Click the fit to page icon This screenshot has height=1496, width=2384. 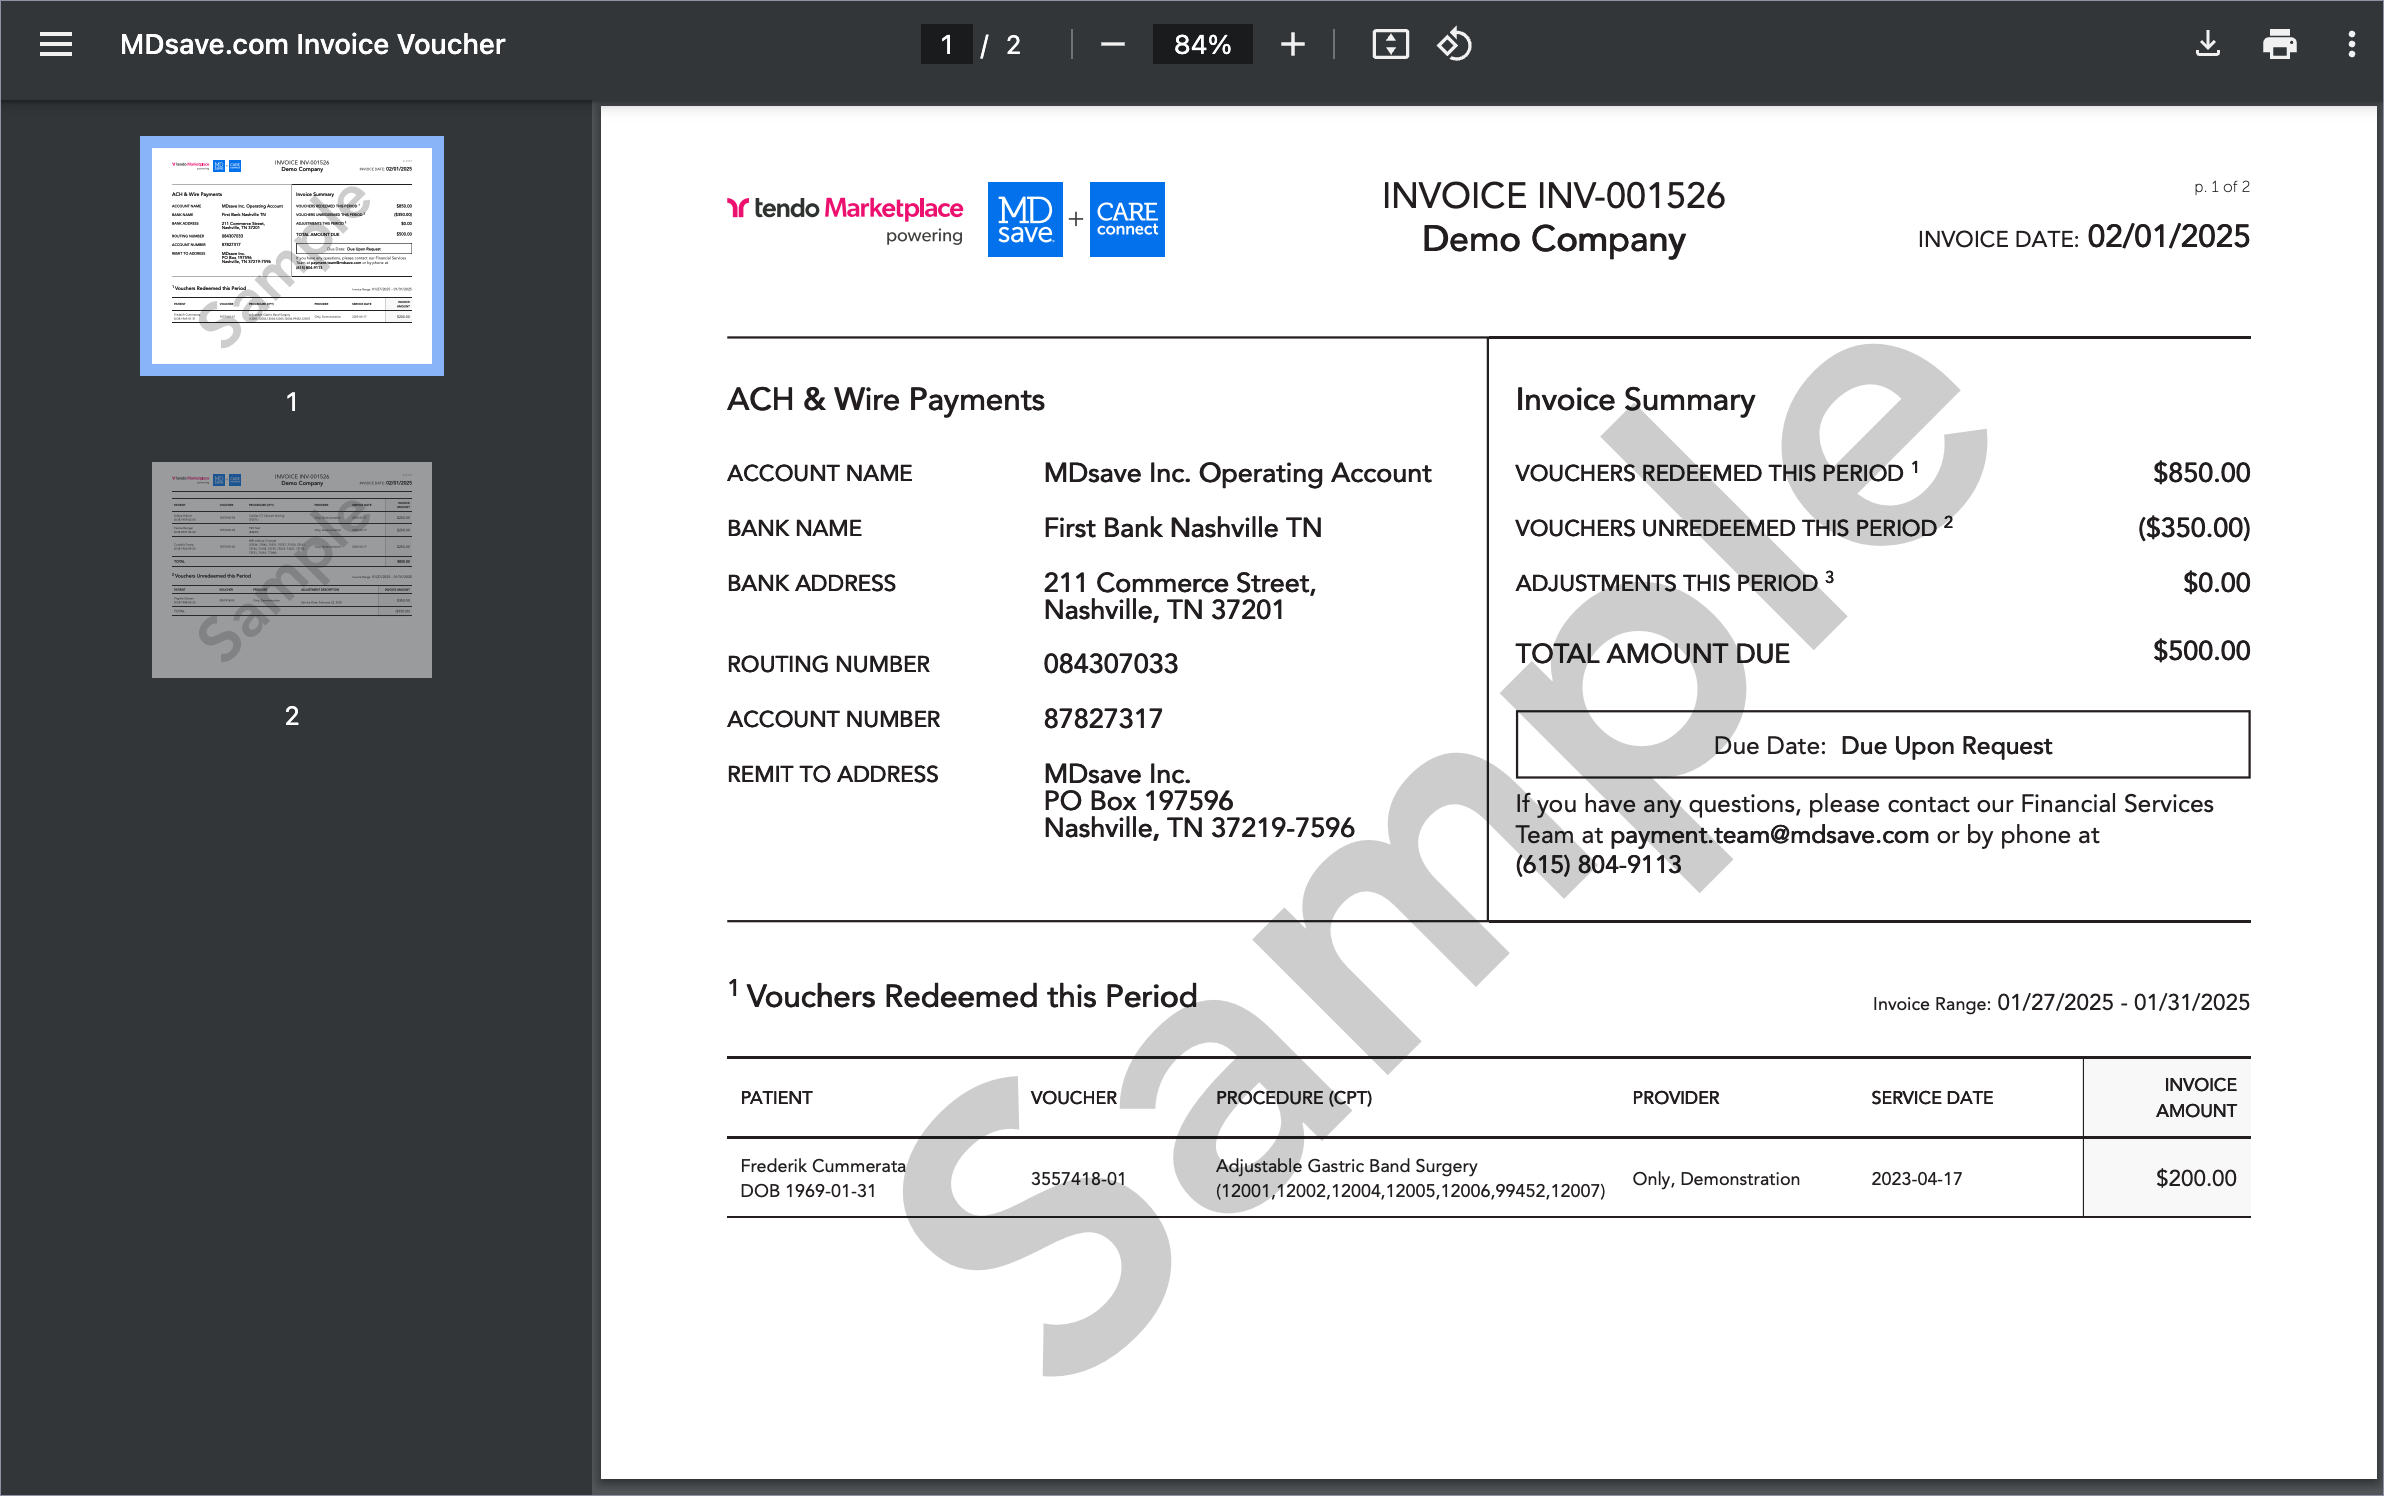(x=1390, y=44)
